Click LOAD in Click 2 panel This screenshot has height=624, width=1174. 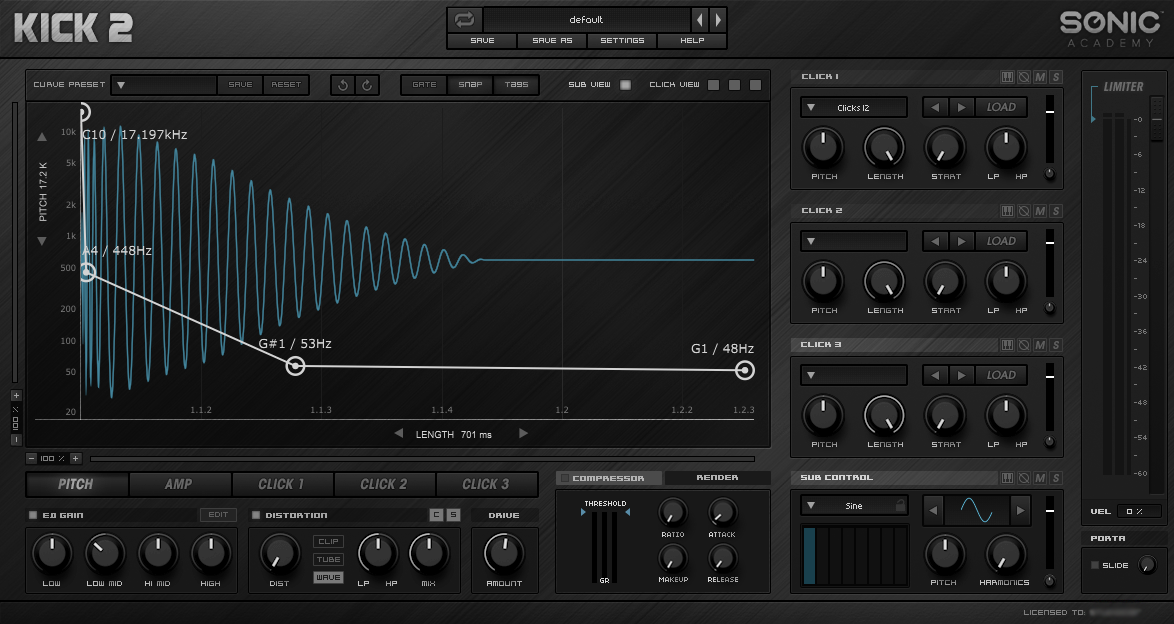click(1000, 241)
